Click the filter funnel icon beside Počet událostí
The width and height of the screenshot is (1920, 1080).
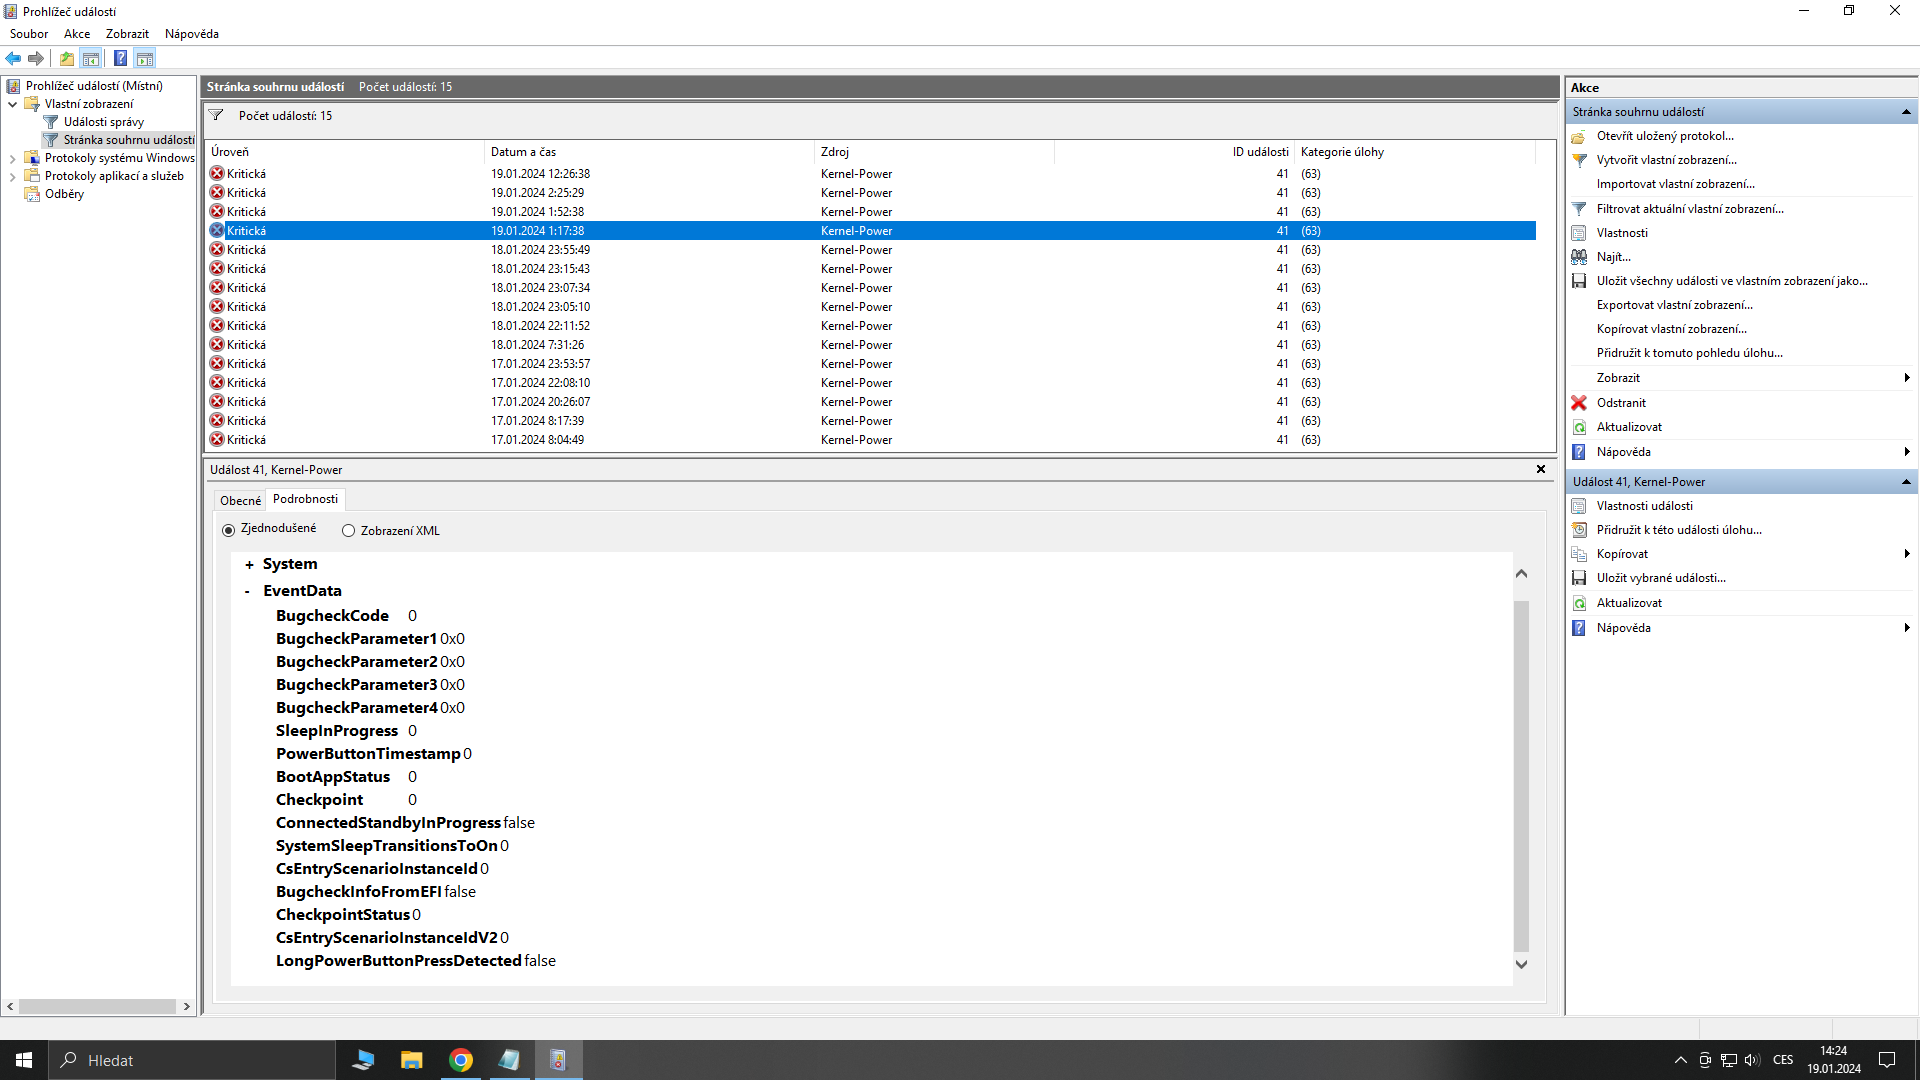pos(216,116)
